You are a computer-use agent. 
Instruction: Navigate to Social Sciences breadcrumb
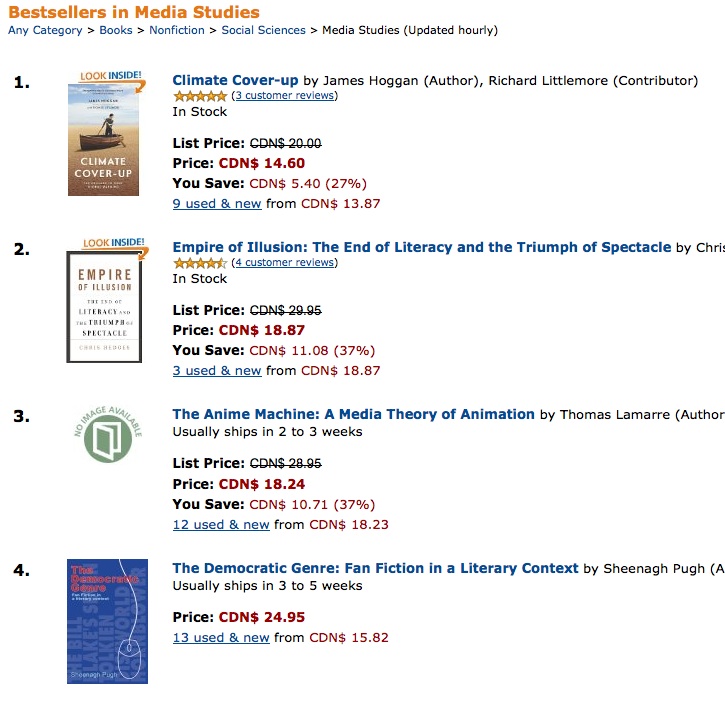click(x=264, y=30)
